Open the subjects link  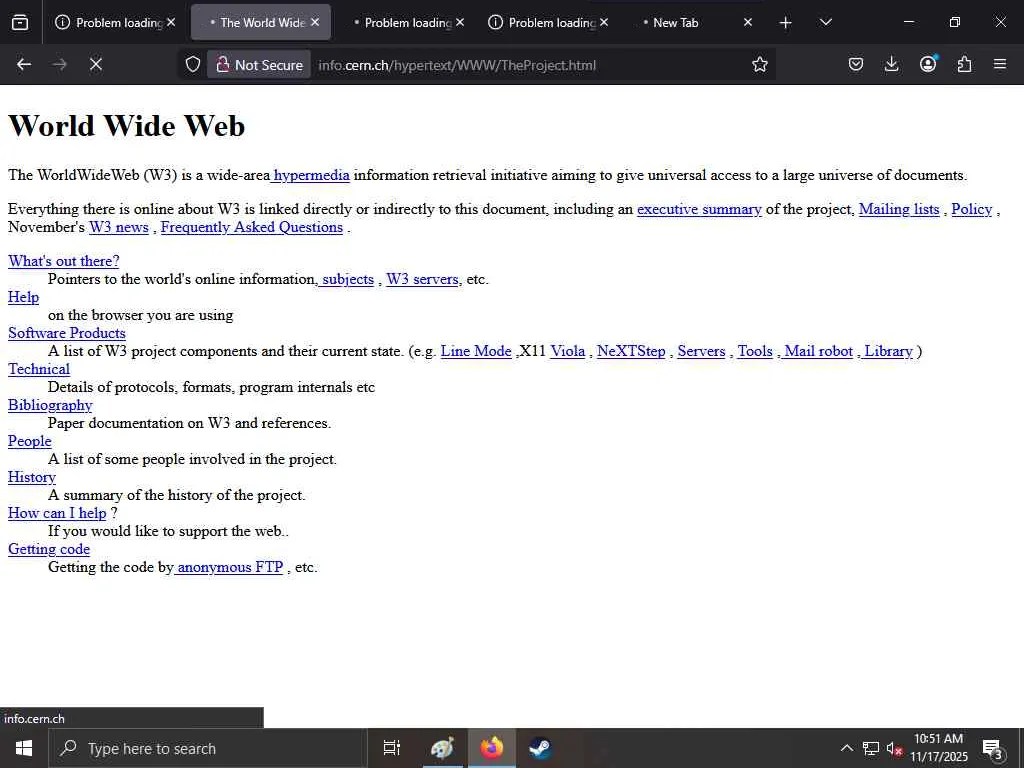pos(346,279)
